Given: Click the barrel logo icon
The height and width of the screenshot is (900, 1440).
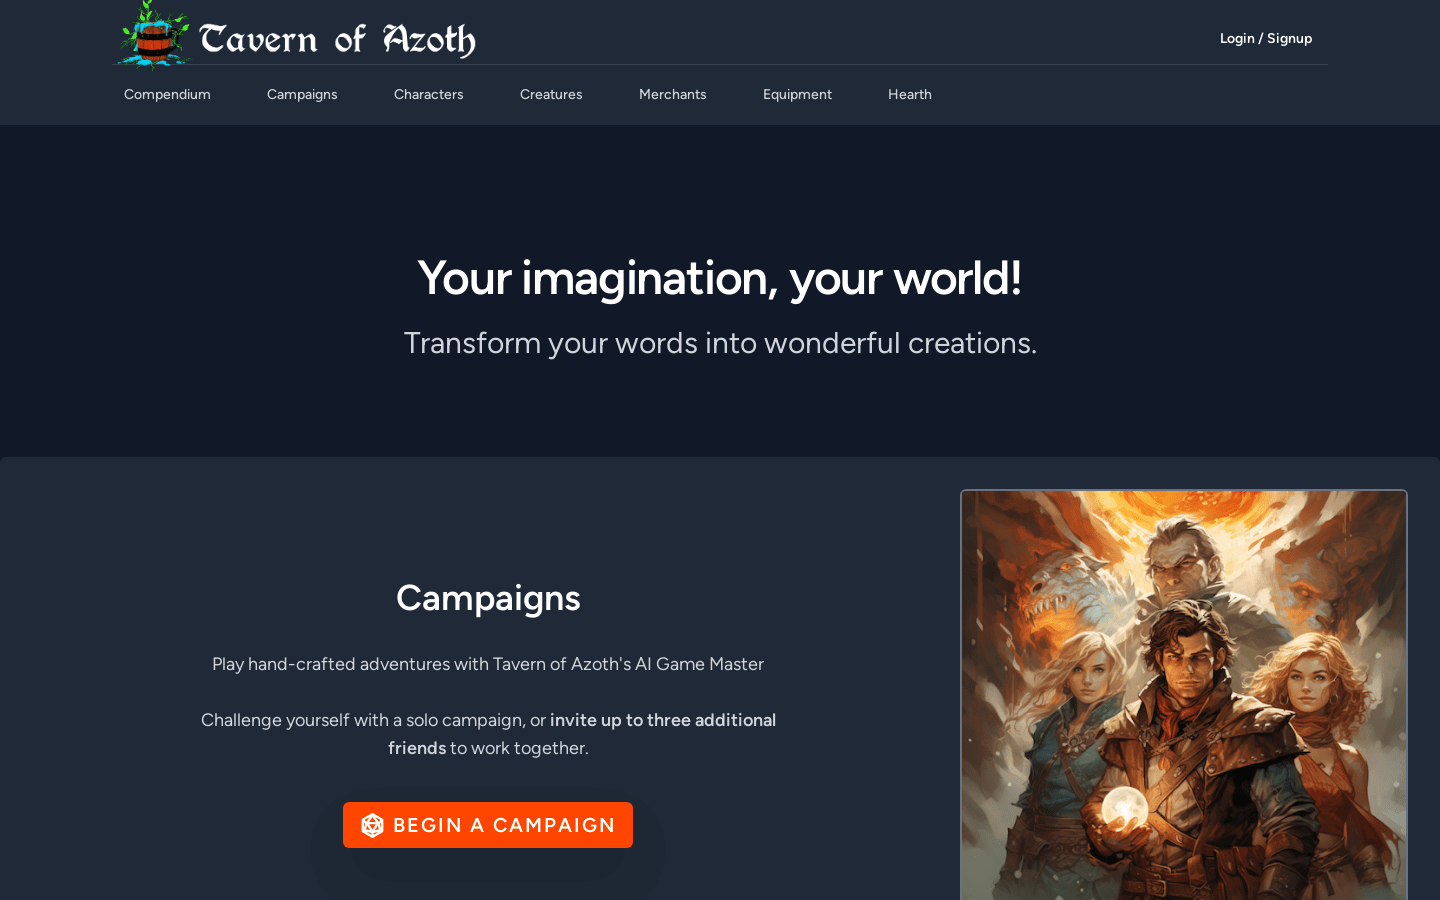Looking at the screenshot, I should coord(155,35).
